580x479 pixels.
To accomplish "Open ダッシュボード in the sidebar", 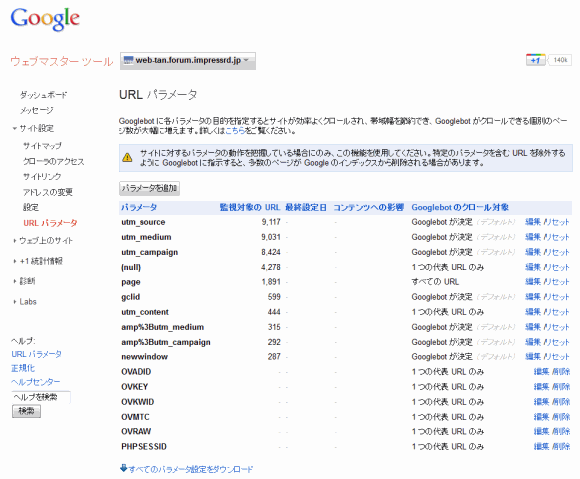I will coord(43,95).
